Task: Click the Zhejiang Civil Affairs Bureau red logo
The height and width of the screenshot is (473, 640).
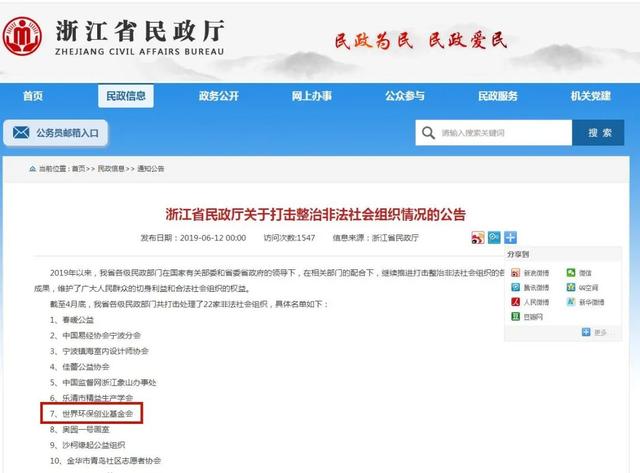Action: pos(22,36)
